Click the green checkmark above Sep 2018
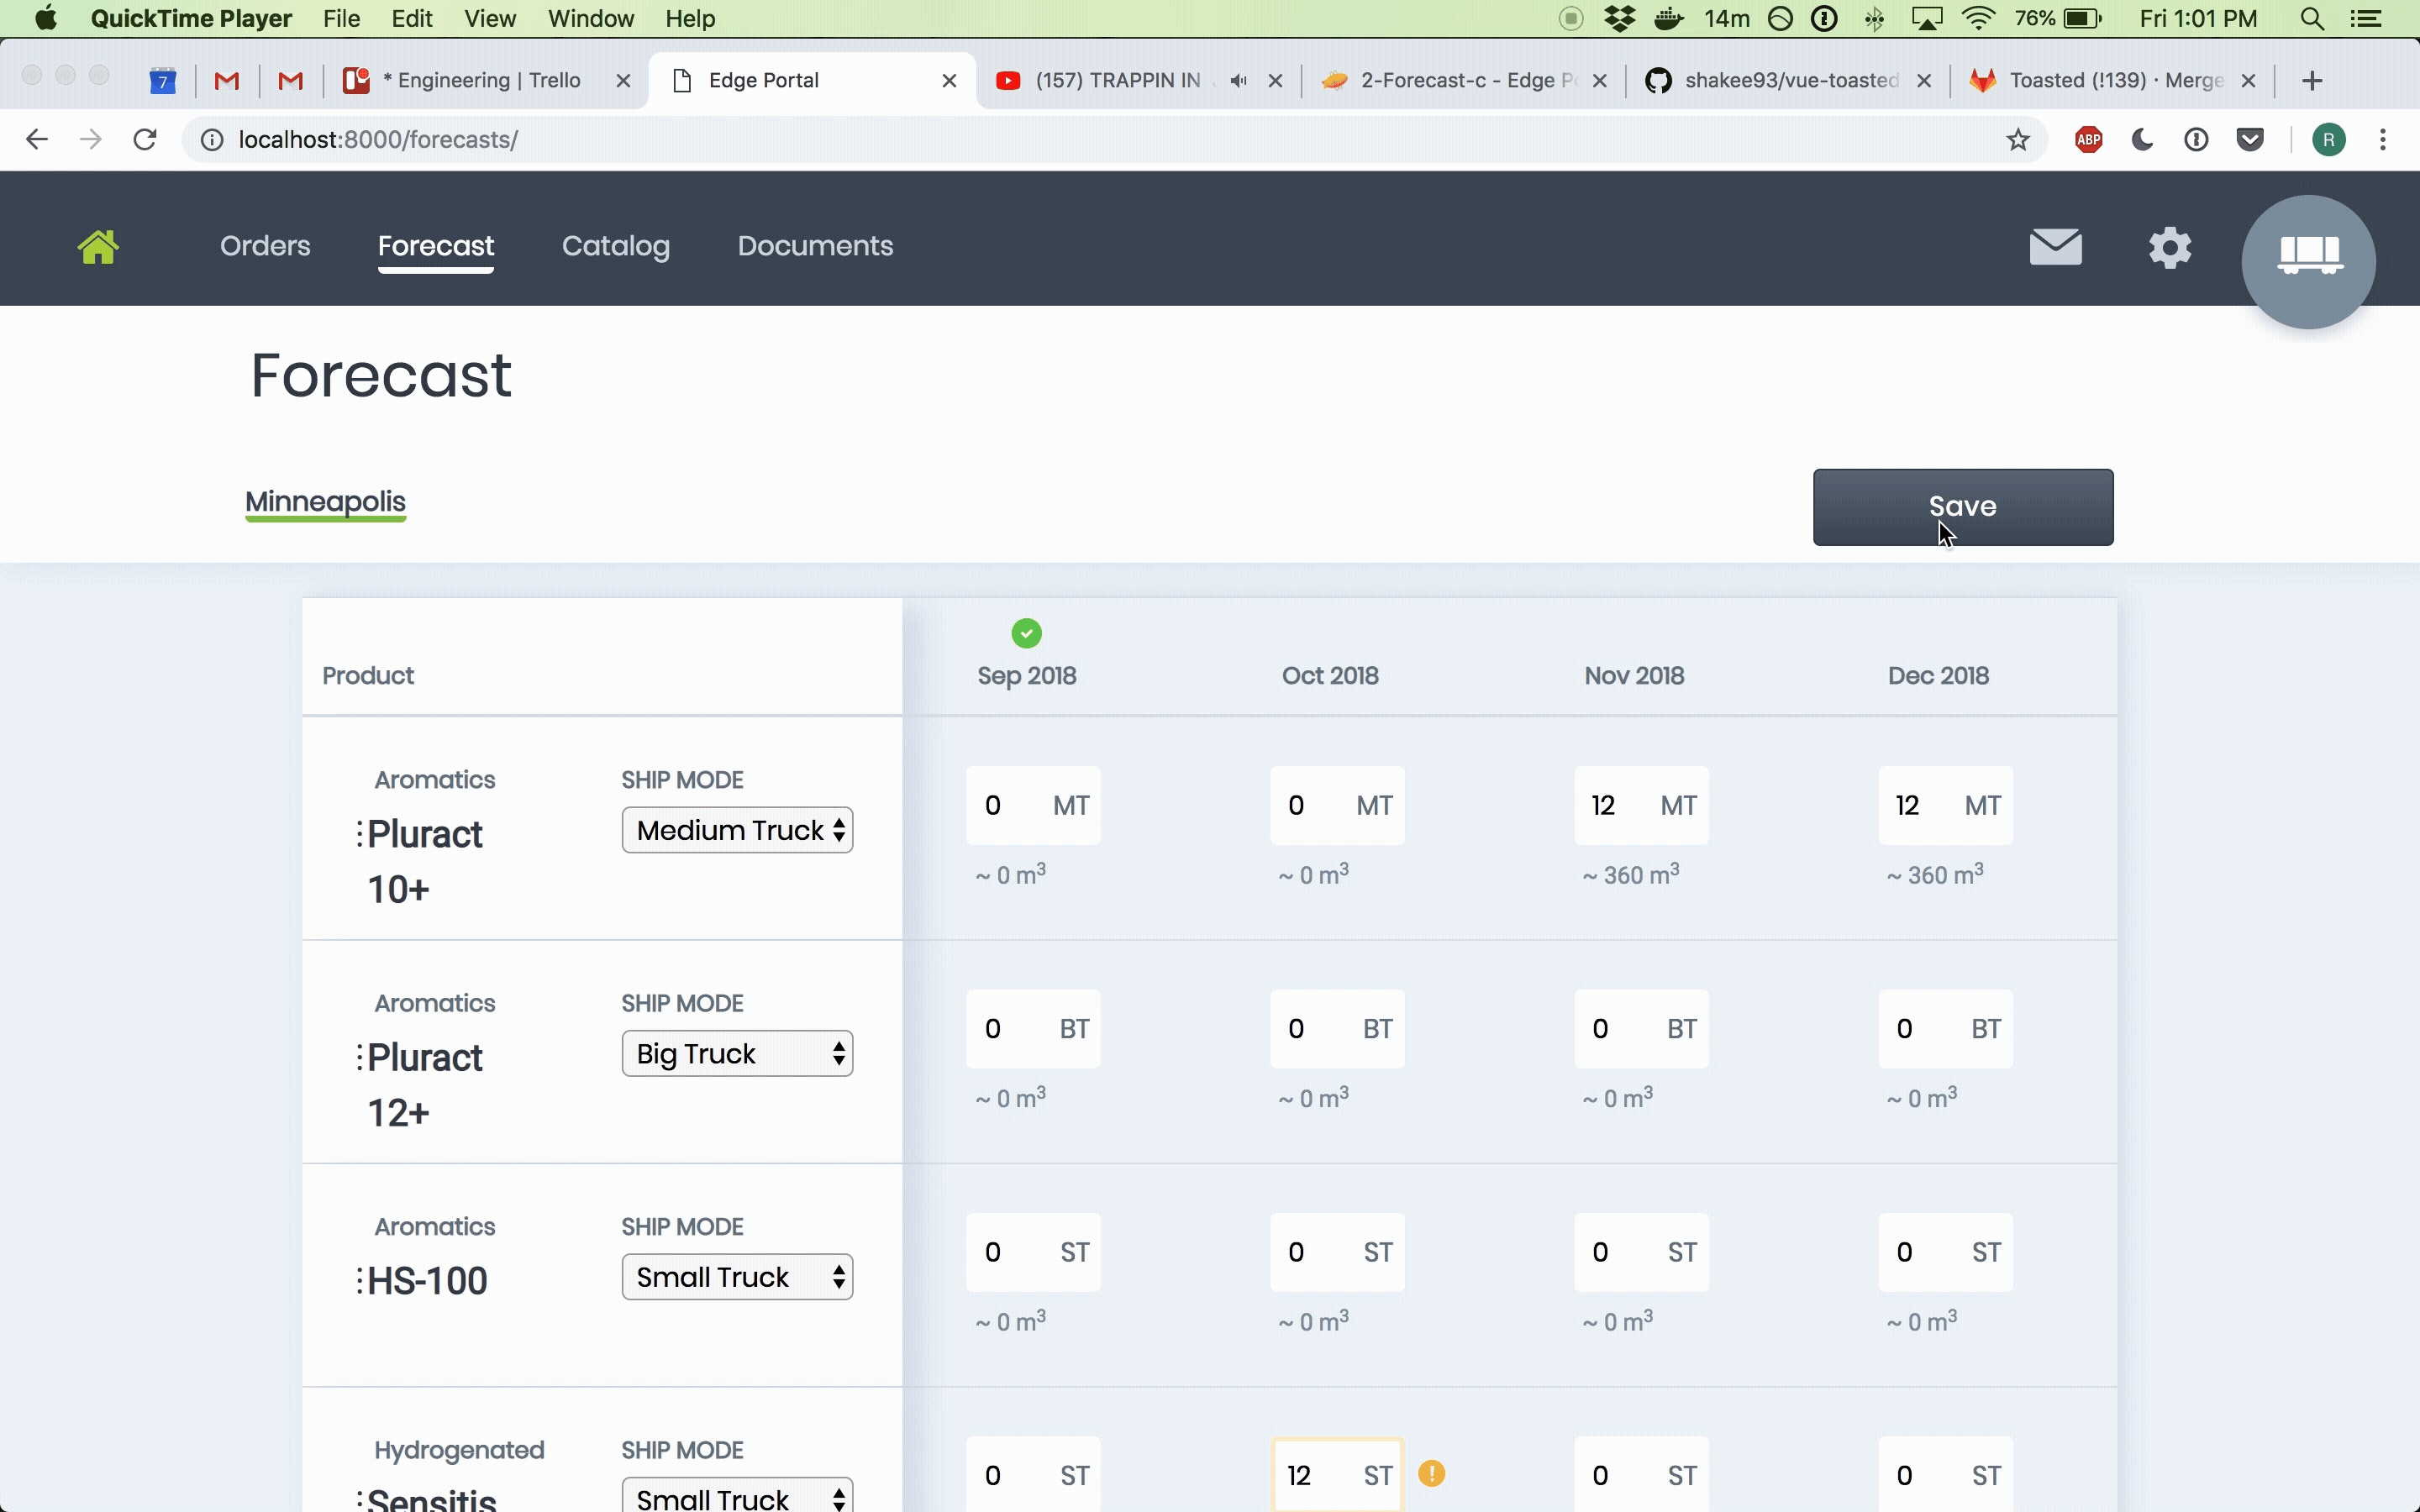This screenshot has height=1512, width=2420. (1026, 633)
